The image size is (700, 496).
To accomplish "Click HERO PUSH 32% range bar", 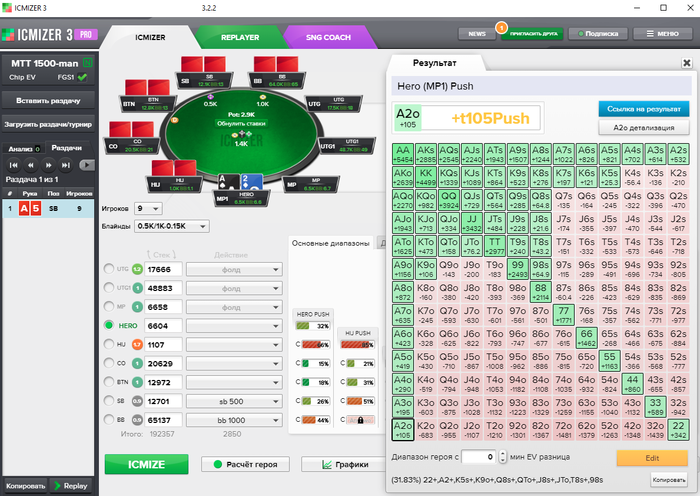I will 312,326.
